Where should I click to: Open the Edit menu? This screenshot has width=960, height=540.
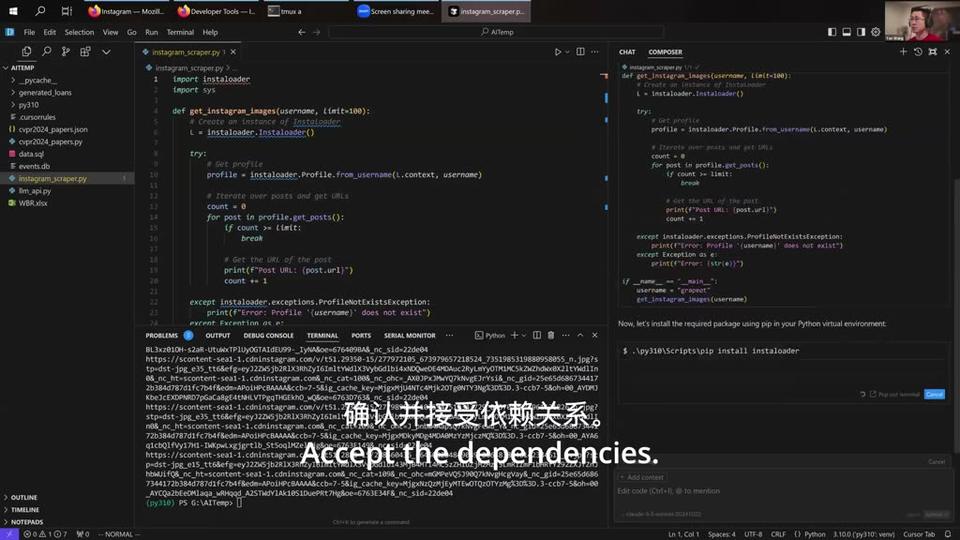(x=50, y=32)
